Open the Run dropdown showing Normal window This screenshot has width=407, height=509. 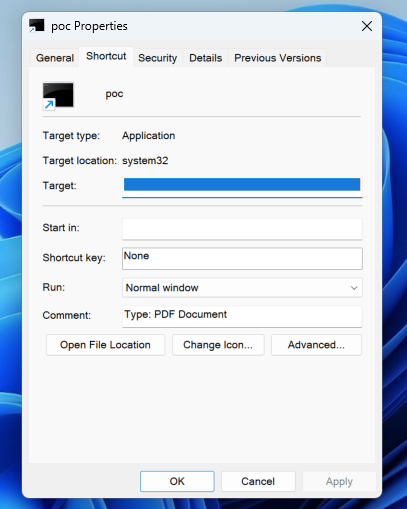(242, 288)
